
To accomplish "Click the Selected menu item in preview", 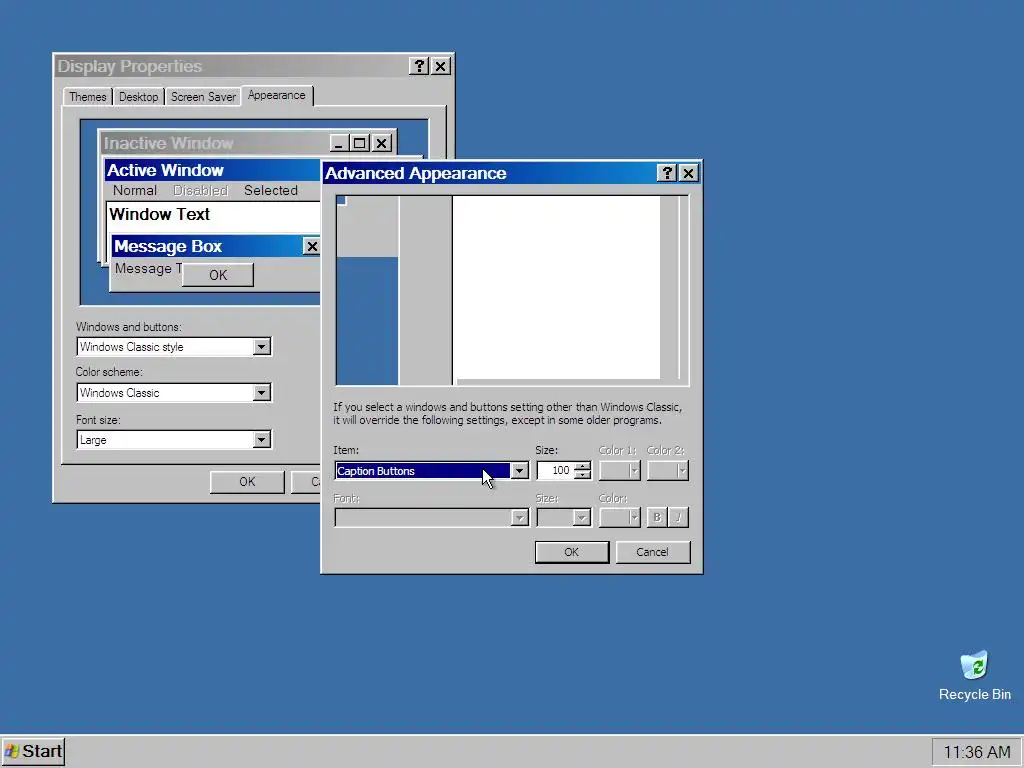I will click(x=271, y=190).
